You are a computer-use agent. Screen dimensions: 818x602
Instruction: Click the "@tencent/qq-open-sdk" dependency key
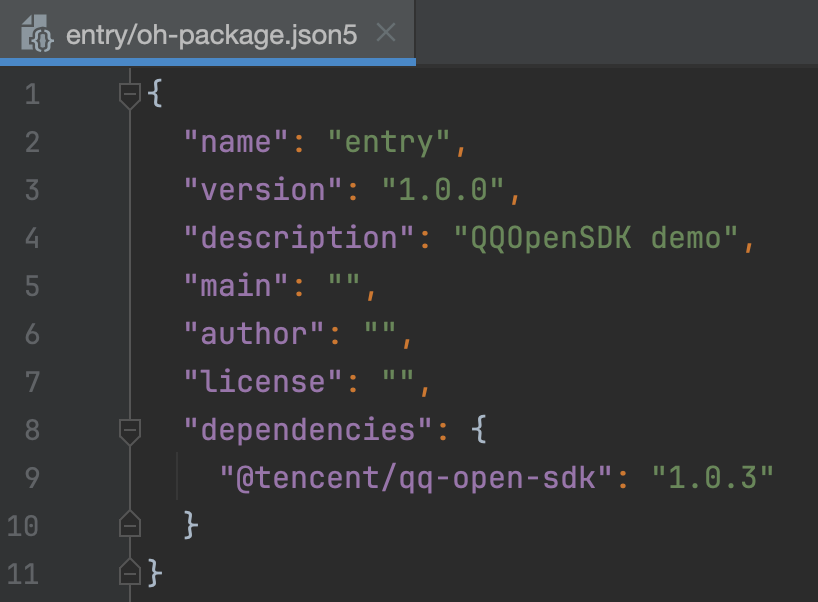click(416, 478)
